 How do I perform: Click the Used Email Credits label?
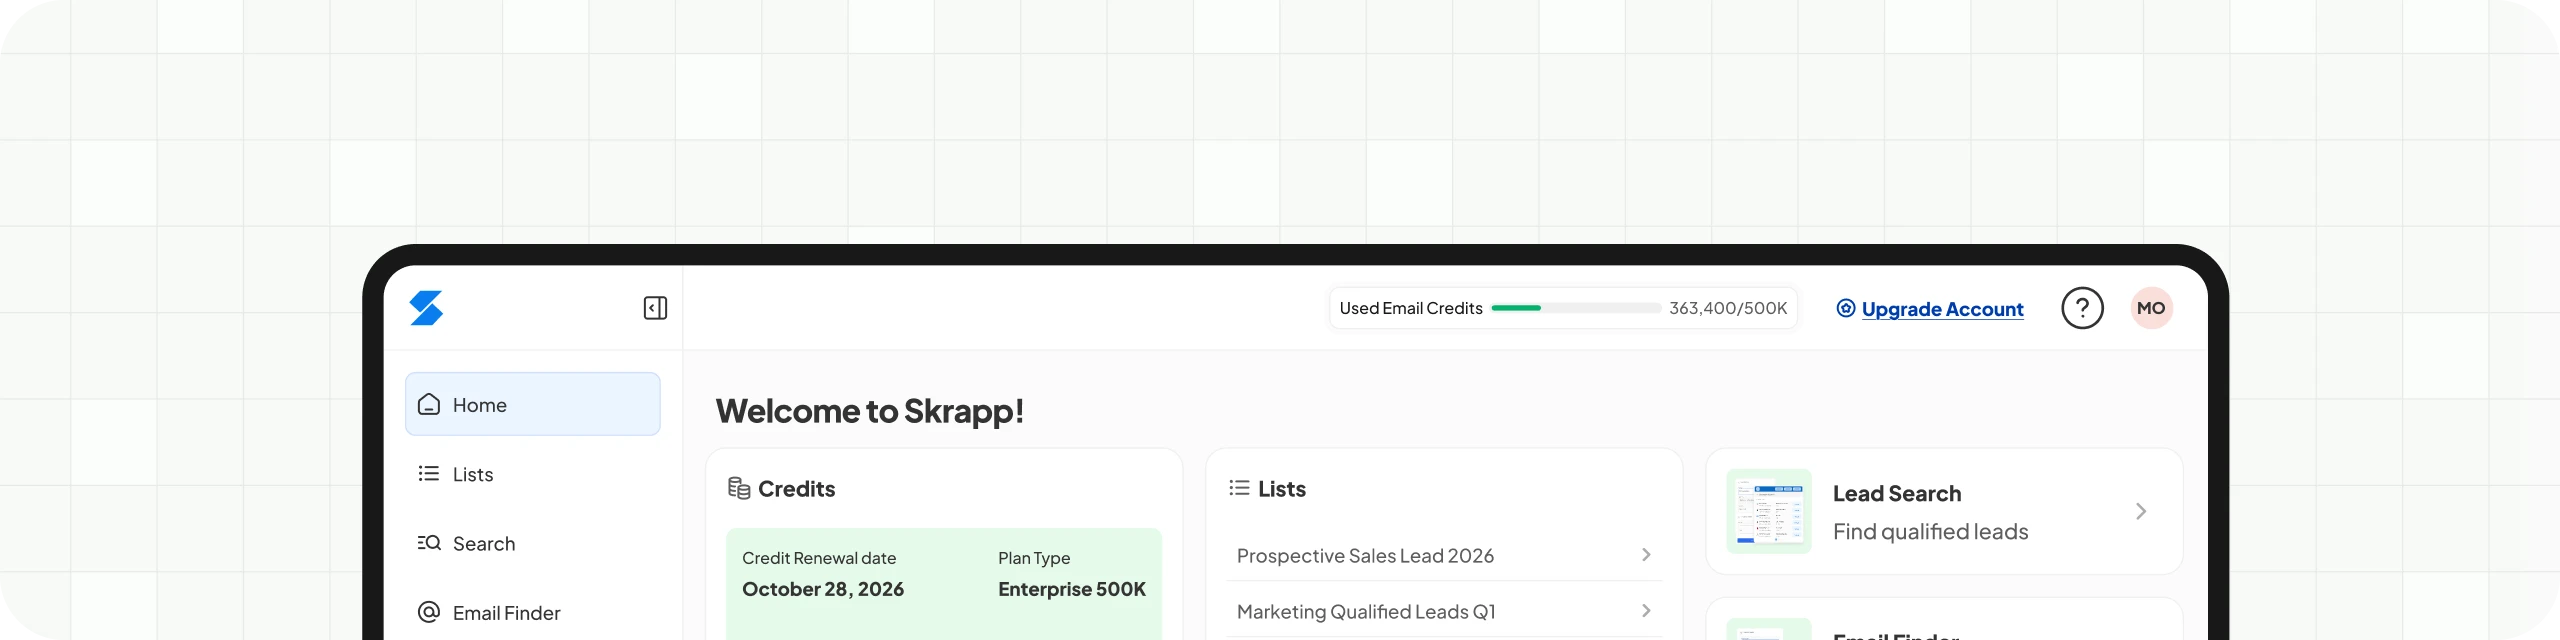point(1411,308)
